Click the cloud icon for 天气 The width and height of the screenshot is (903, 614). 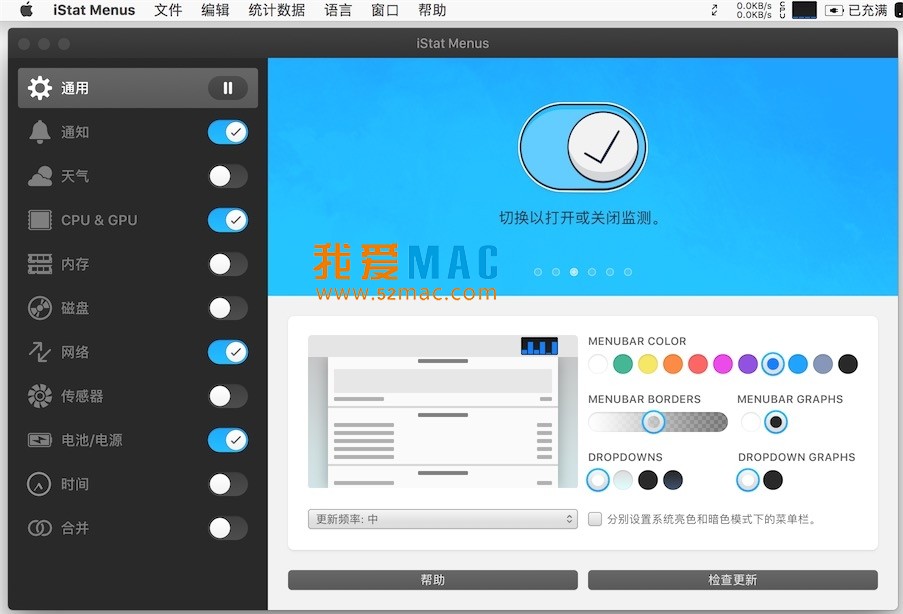pyautogui.click(x=40, y=176)
